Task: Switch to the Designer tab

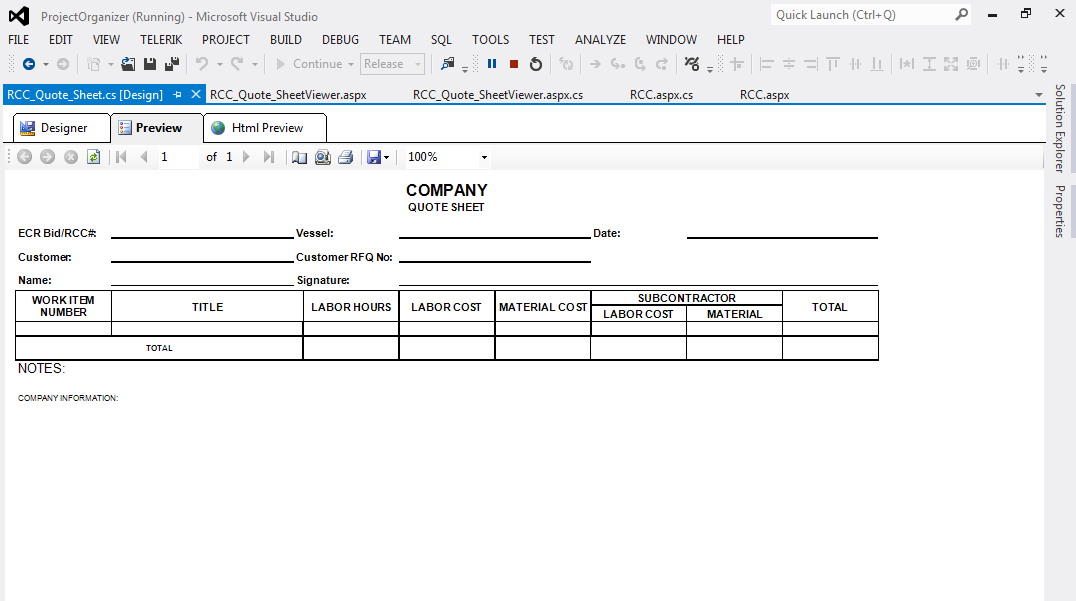Action: (x=62, y=128)
